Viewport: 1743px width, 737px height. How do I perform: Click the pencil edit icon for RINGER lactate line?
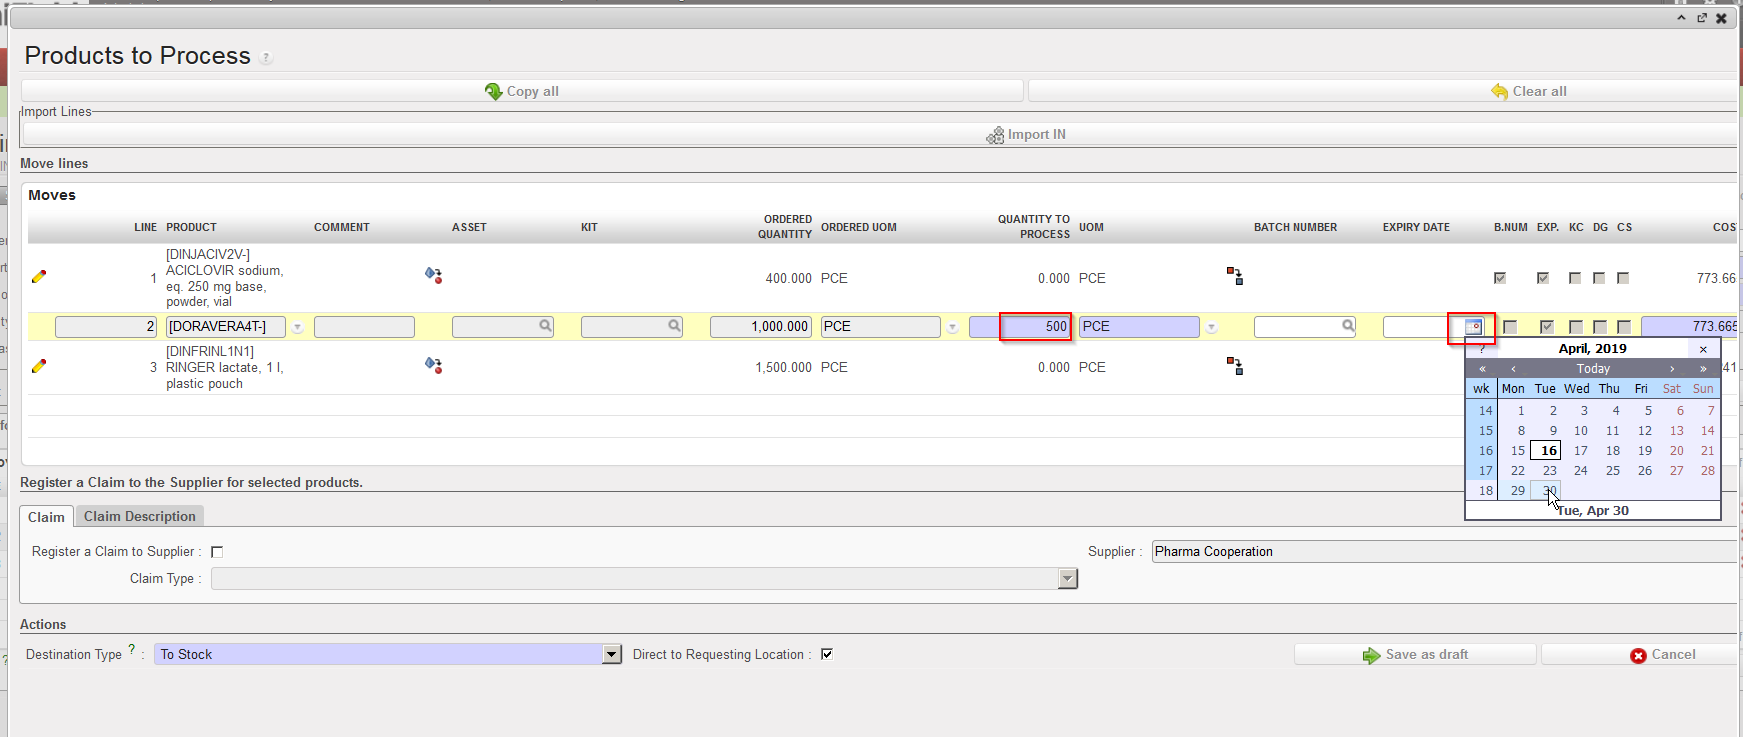pyautogui.click(x=39, y=366)
